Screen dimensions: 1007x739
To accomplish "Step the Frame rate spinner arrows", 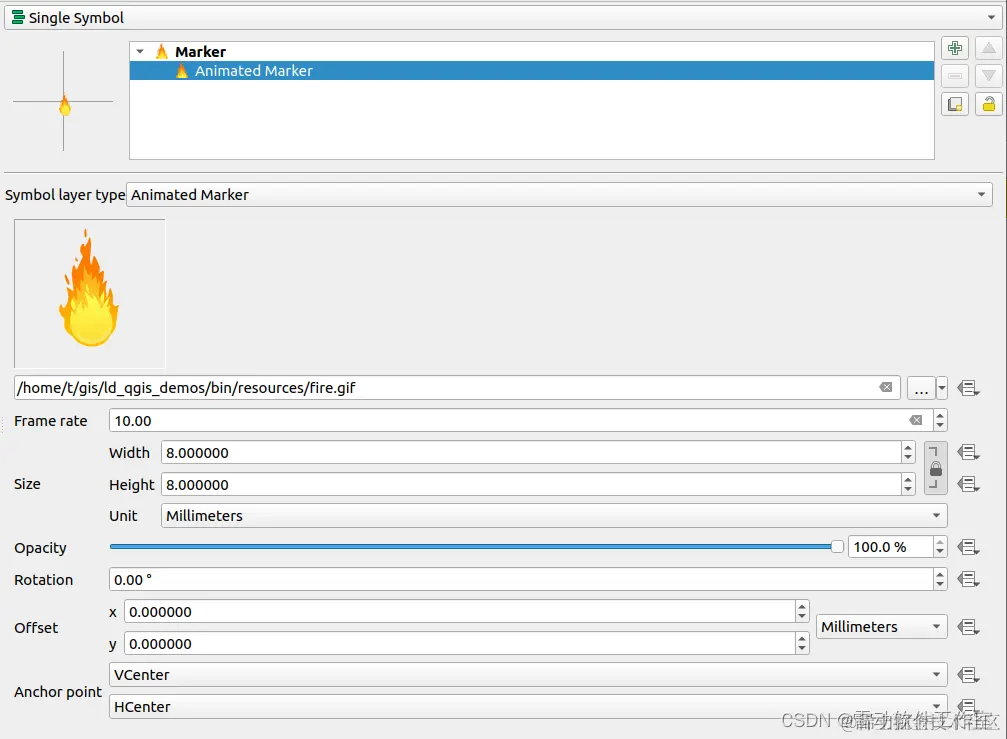I will (x=940, y=421).
